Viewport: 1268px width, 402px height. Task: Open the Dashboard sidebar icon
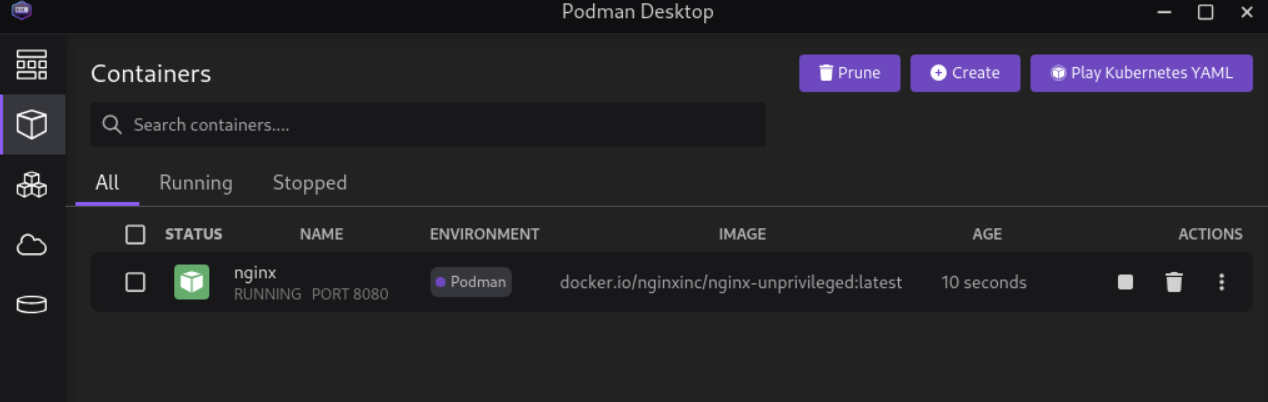32,66
